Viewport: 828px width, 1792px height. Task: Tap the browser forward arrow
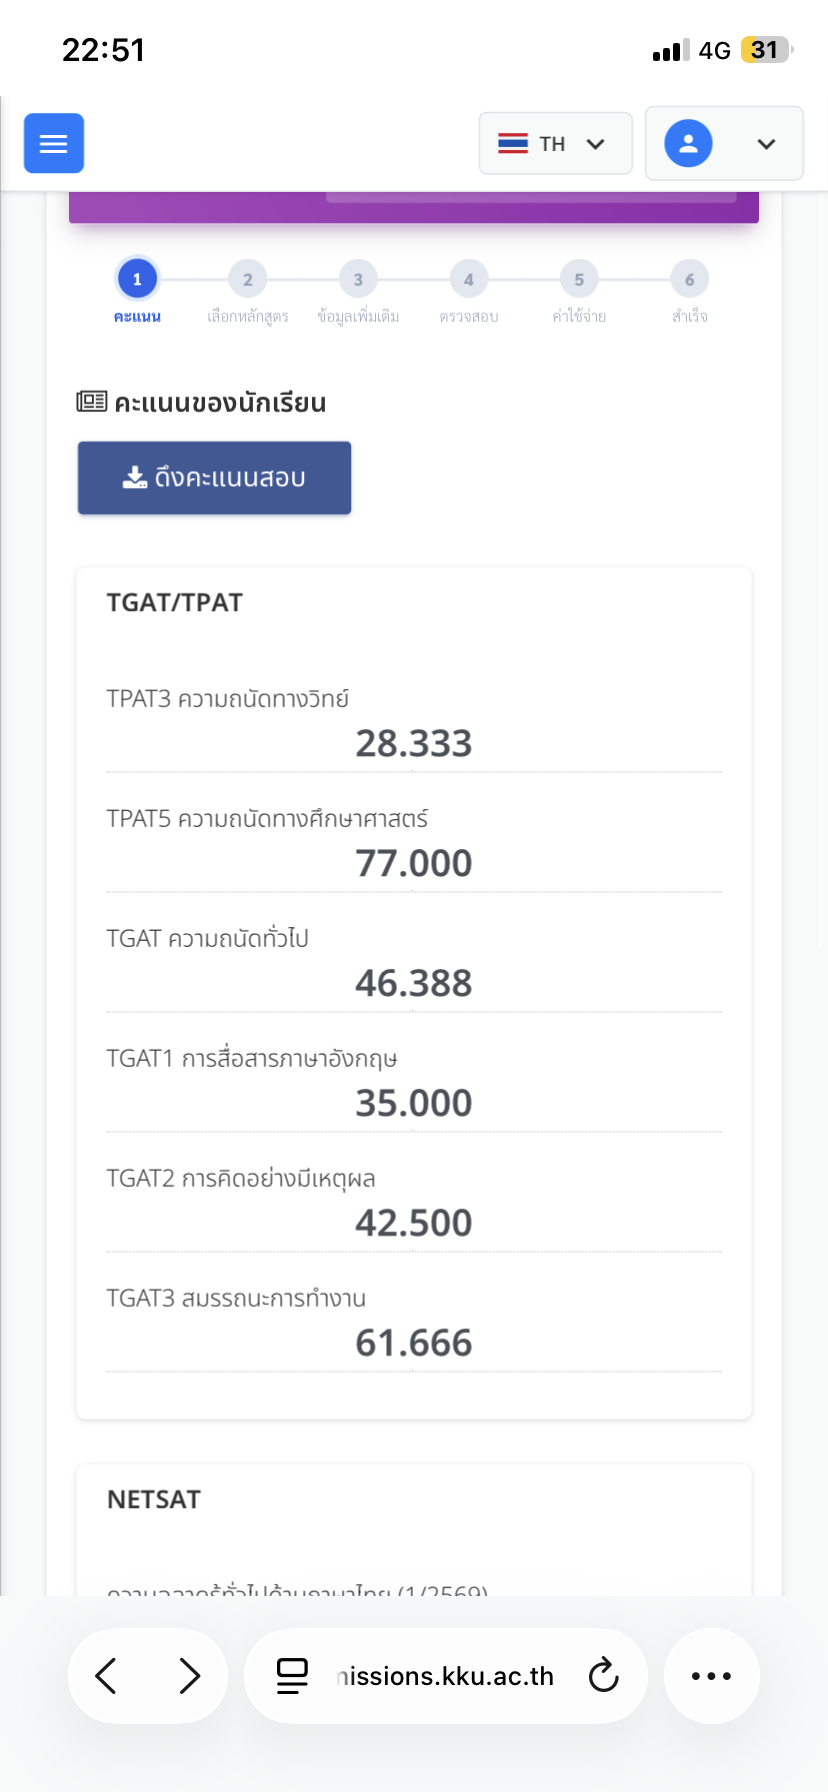coord(189,1675)
